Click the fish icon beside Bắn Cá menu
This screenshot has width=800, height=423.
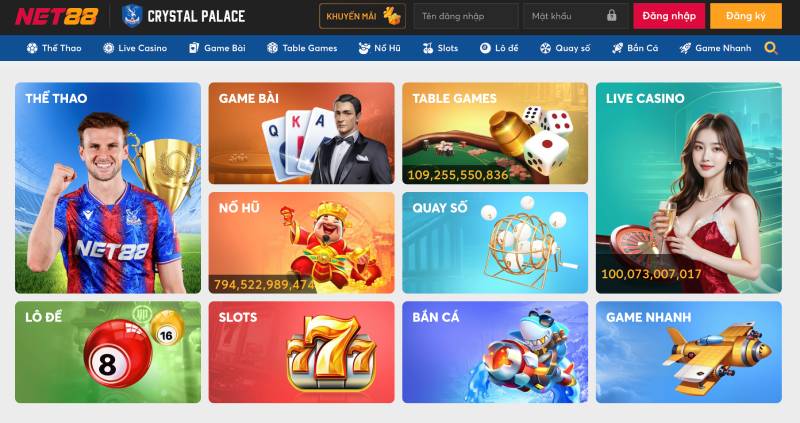617,48
